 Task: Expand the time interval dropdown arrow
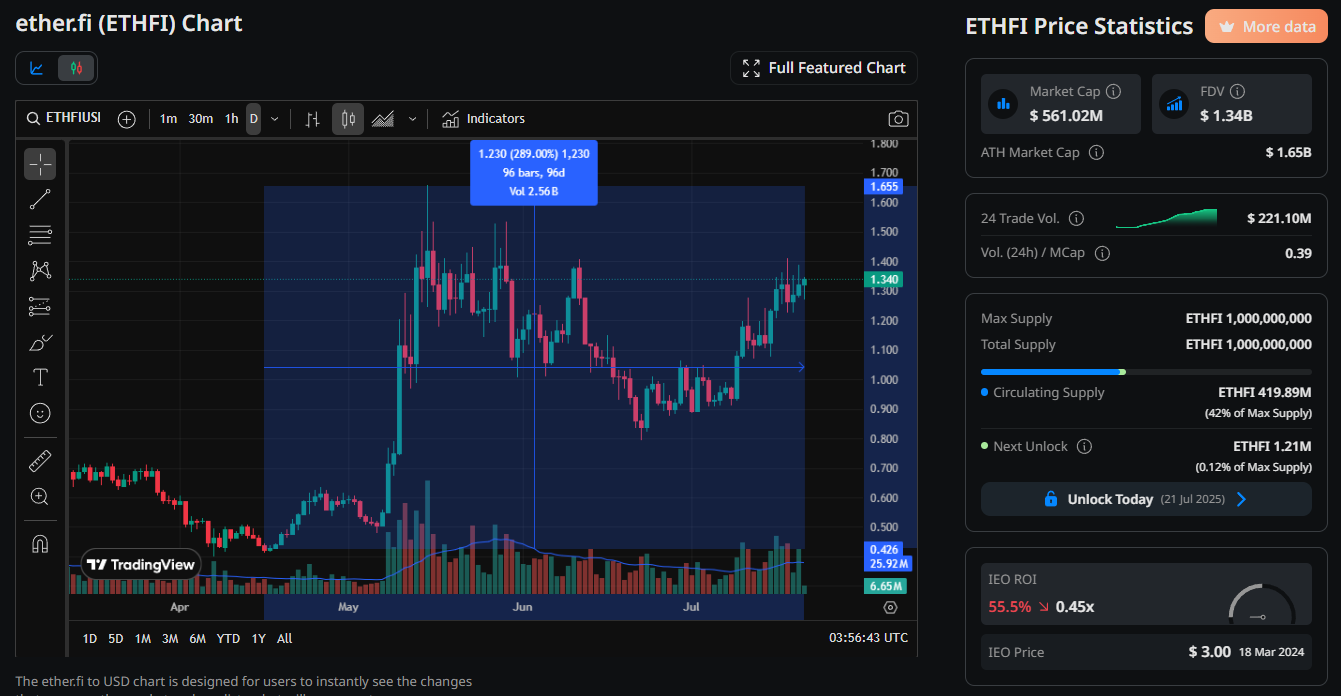tap(275, 119)
